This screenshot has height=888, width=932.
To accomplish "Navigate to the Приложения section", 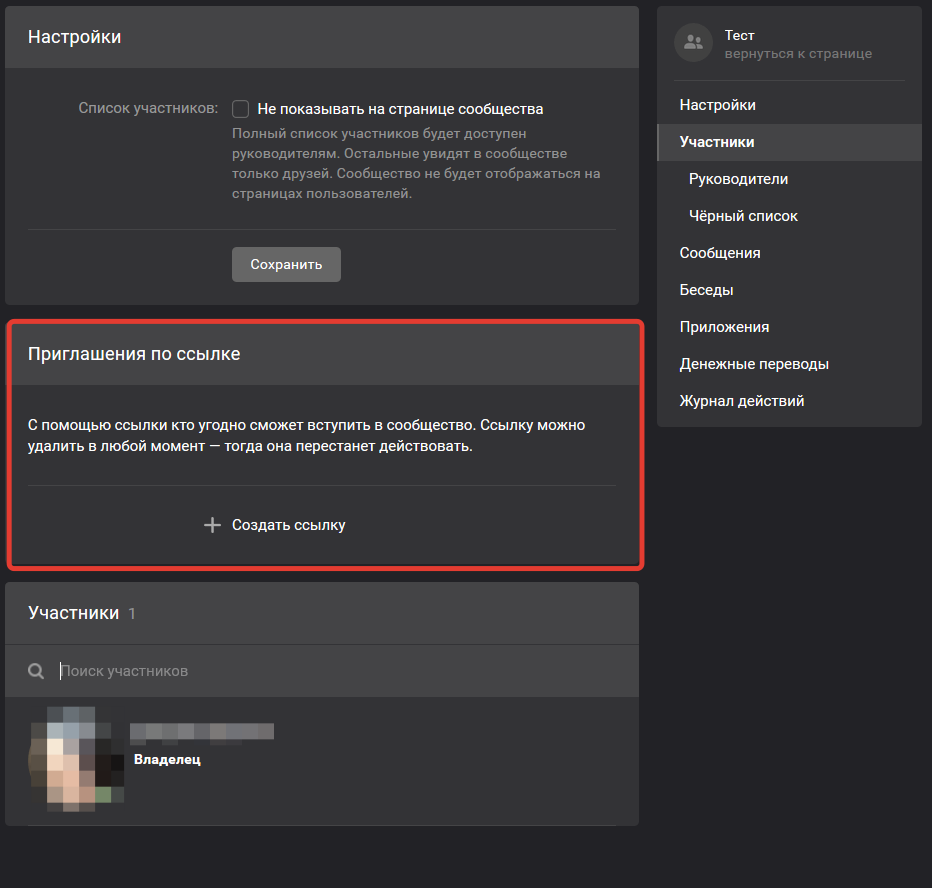I will (x=724, y=327).
